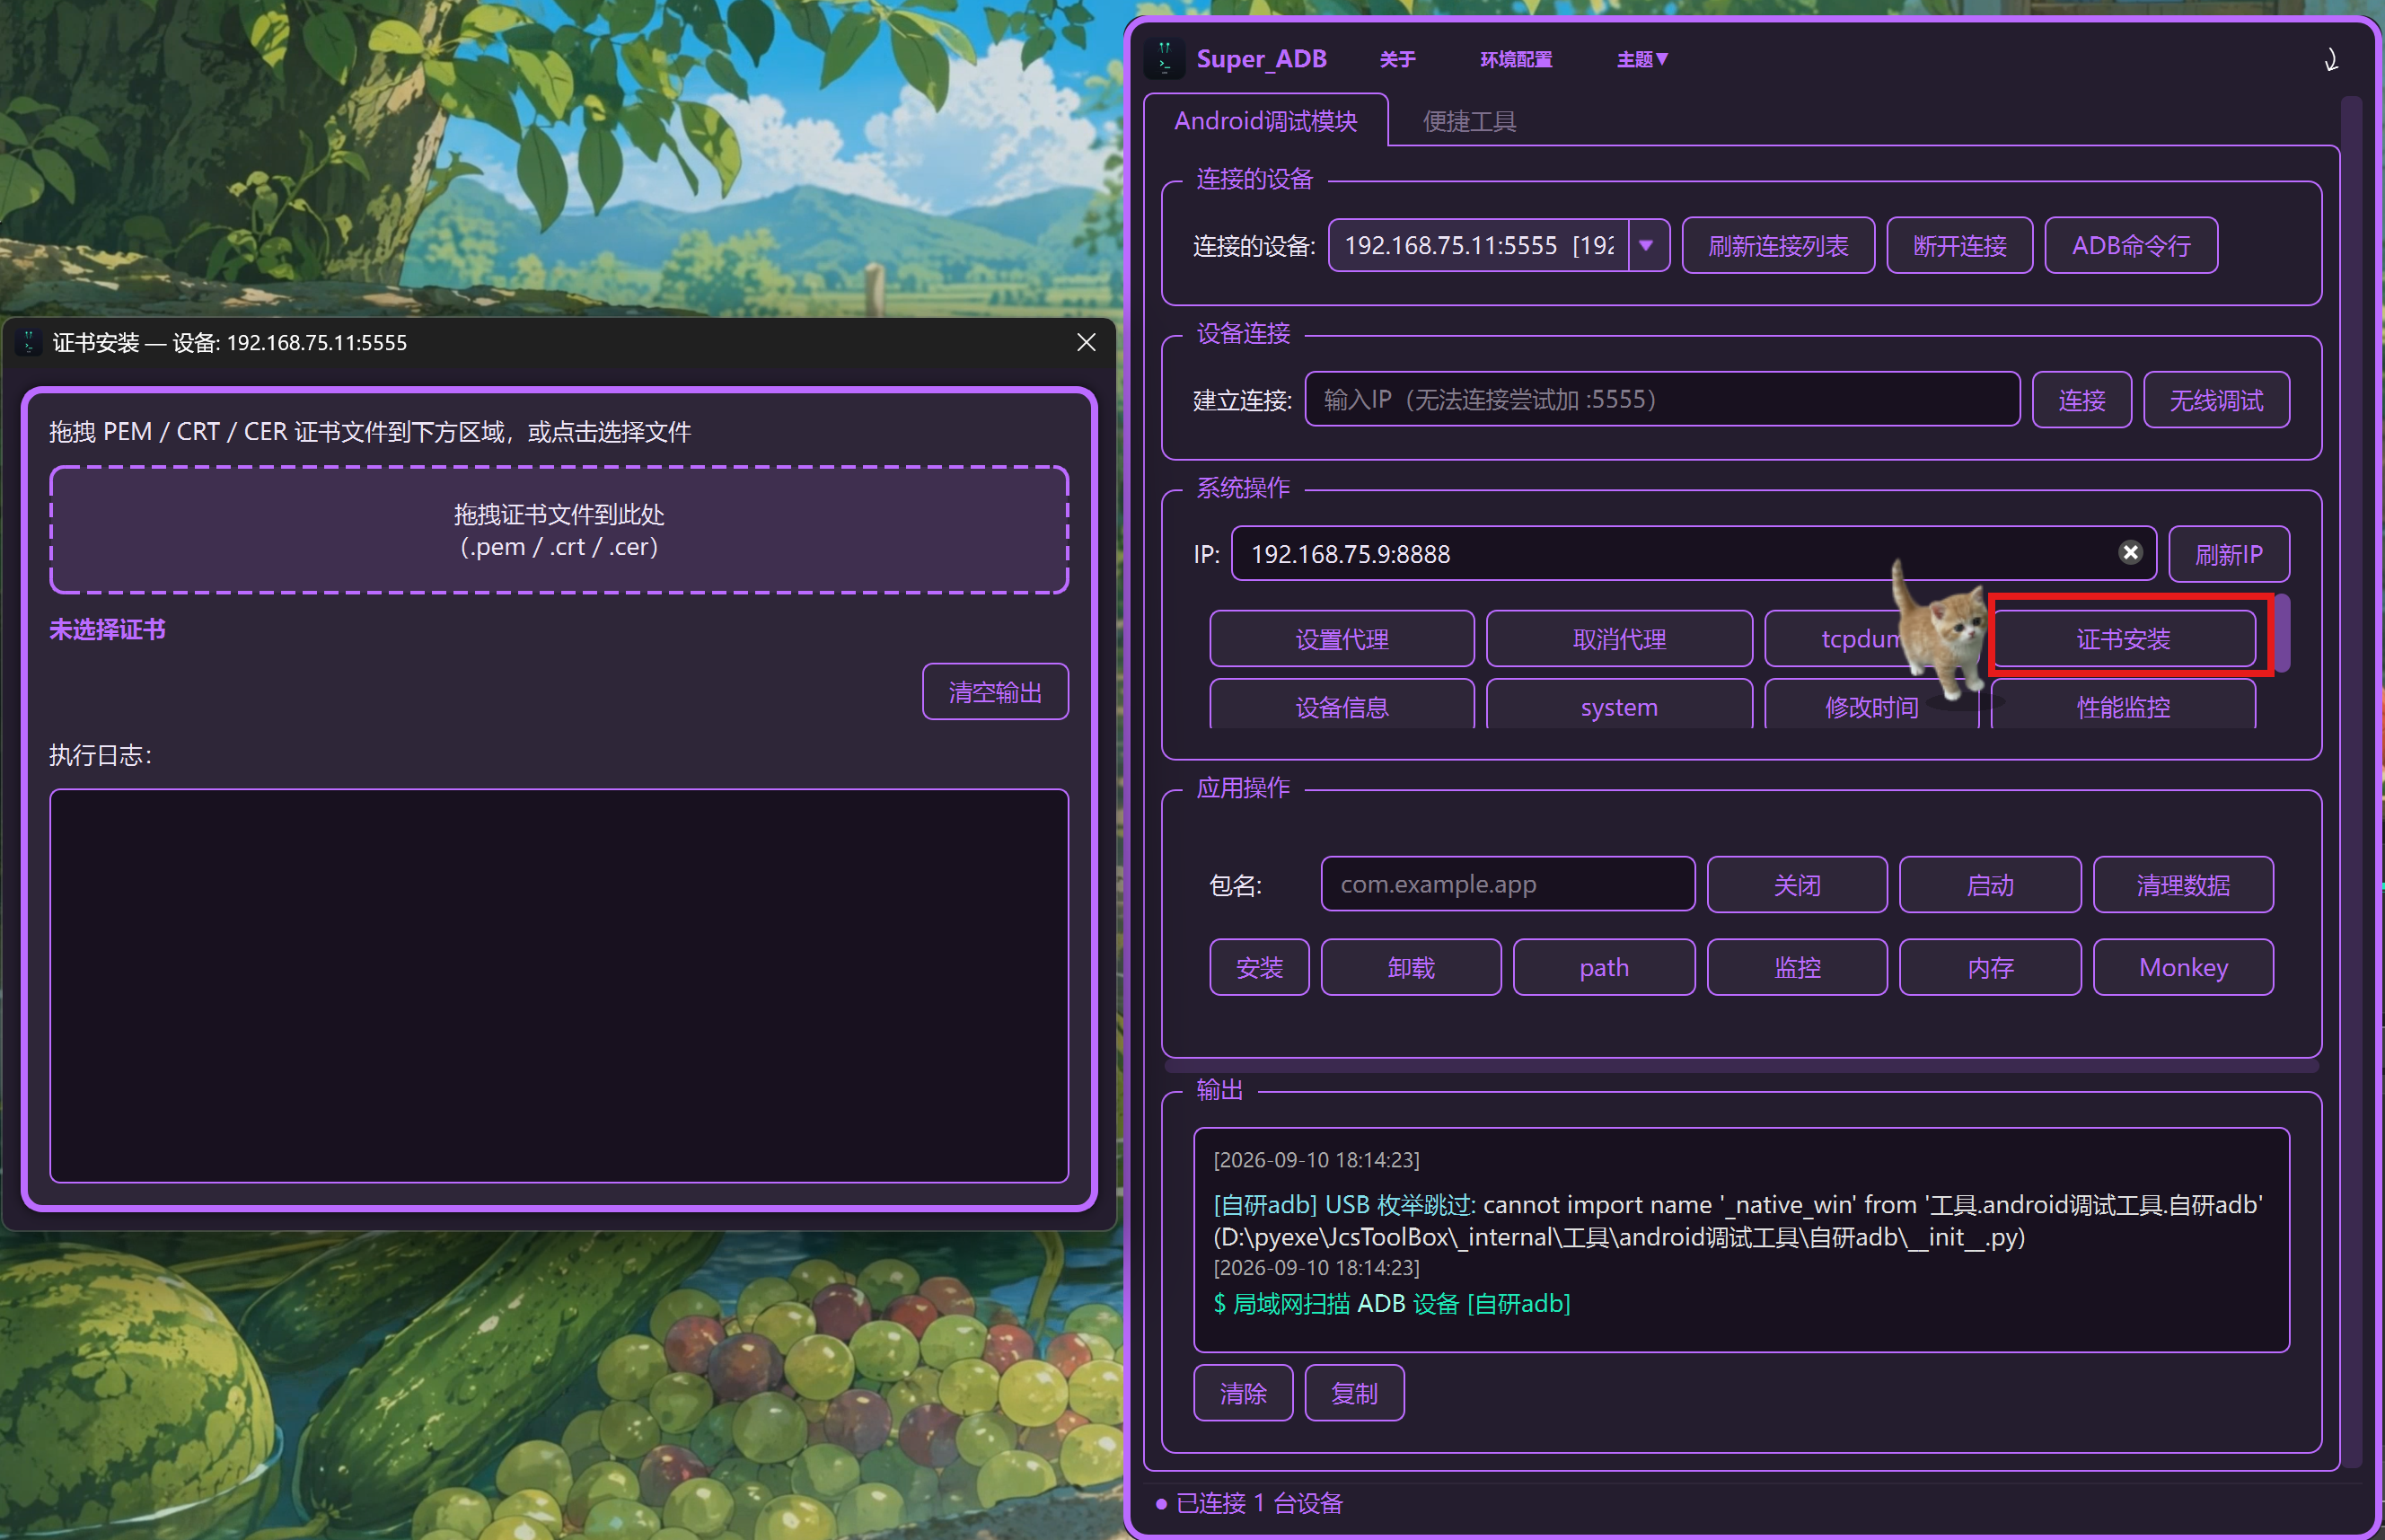Open the ADB命令行 button
Image resolution: width=2385 pixels, height=1540 pixels.
pos(2131,246)
